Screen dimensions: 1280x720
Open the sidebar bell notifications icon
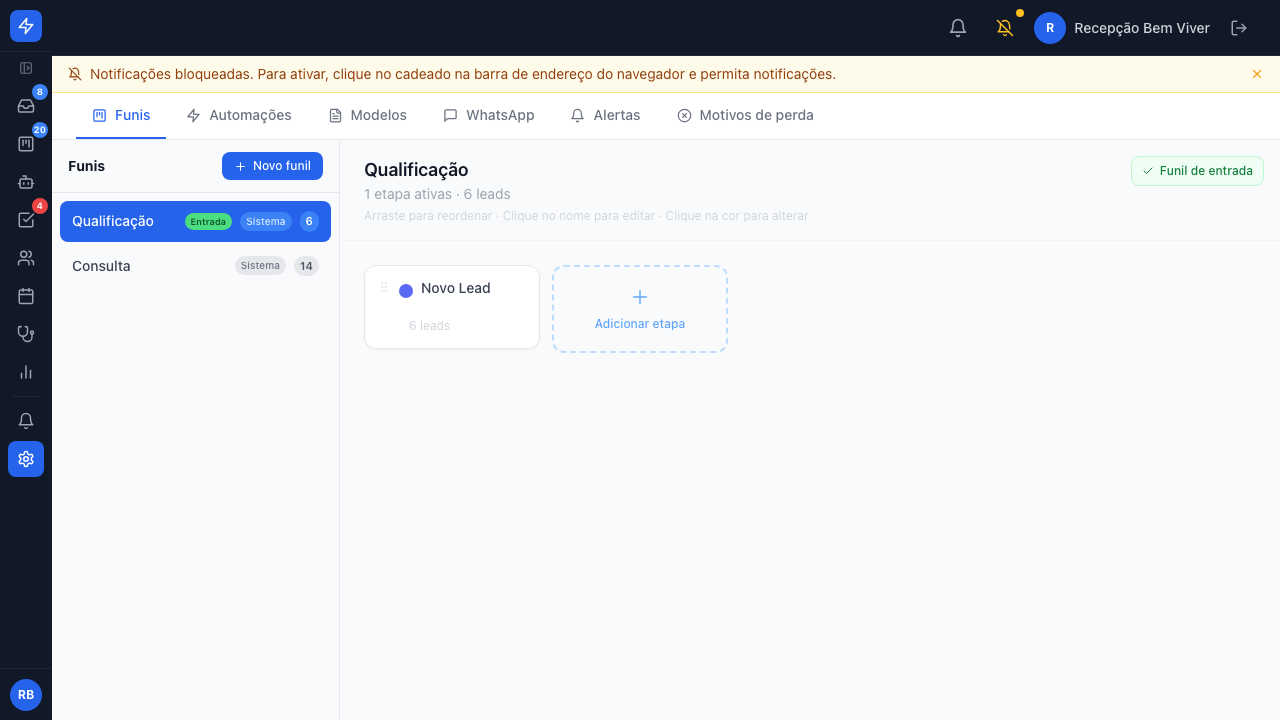tap(26, 421)
